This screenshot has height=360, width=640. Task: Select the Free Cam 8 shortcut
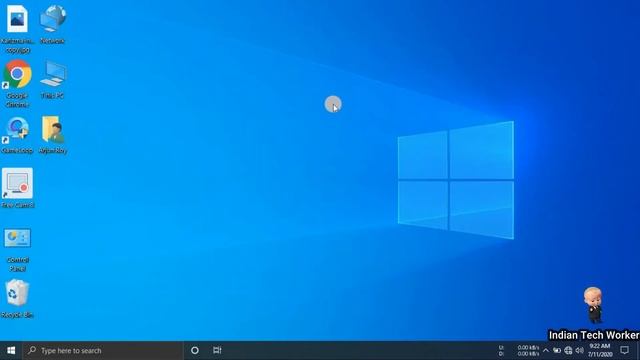click(17, 188)
